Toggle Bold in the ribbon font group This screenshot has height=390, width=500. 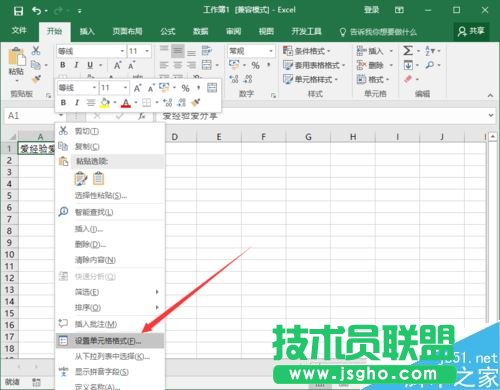click(63, 65)
